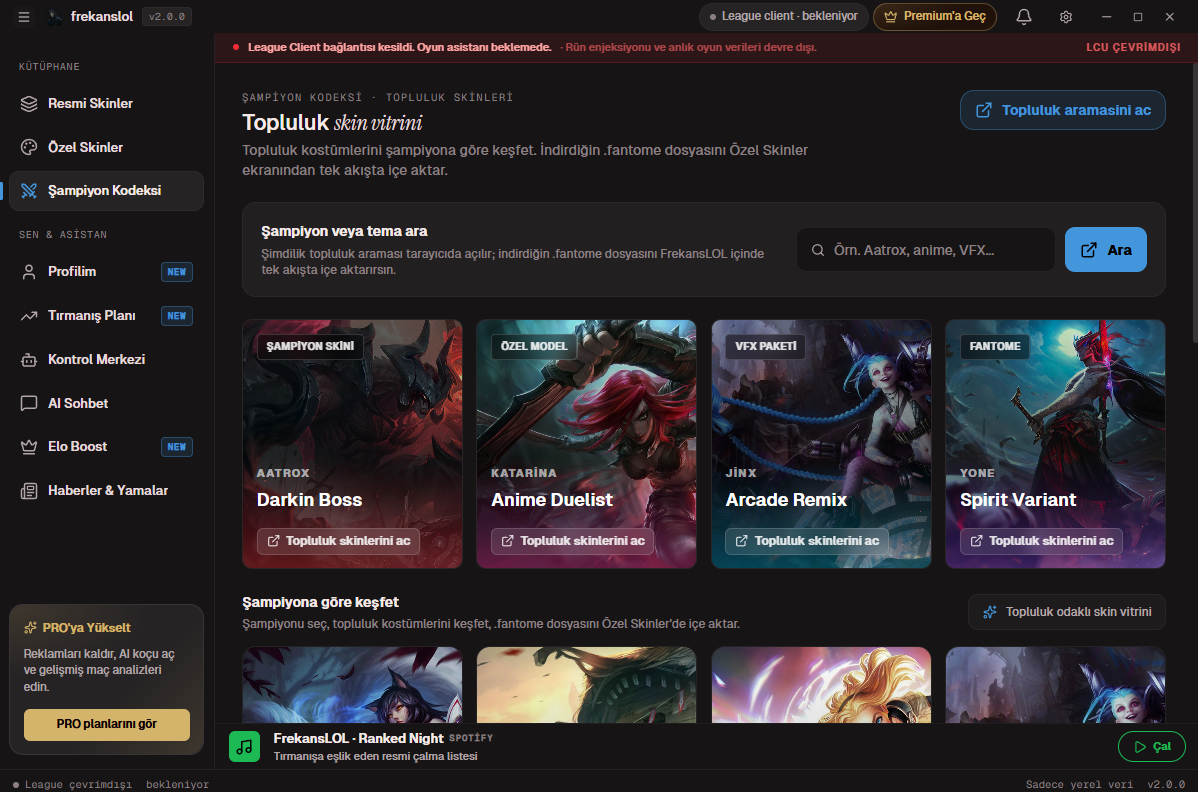This screenshot has height=792, width=1198.
Task: Click League client bekleniyor status pill
Action: coord(784,16)
